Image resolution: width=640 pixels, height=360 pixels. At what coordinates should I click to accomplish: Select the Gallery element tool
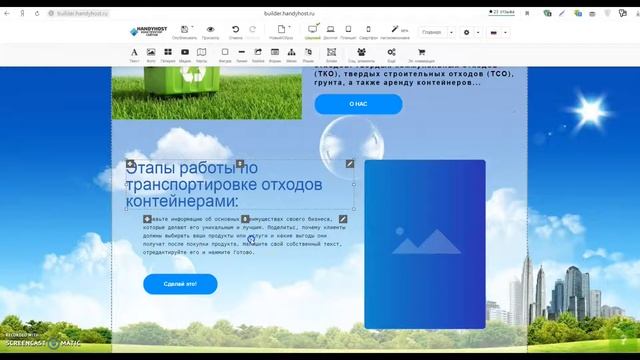(168, 52)
